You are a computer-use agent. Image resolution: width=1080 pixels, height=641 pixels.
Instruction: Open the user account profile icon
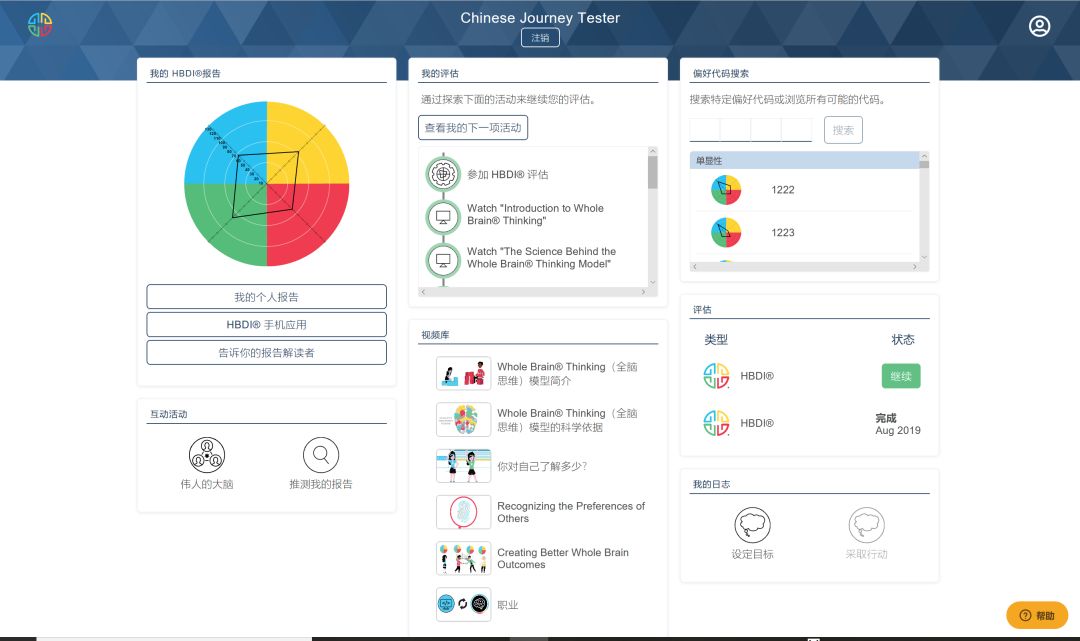point(1039,26)
